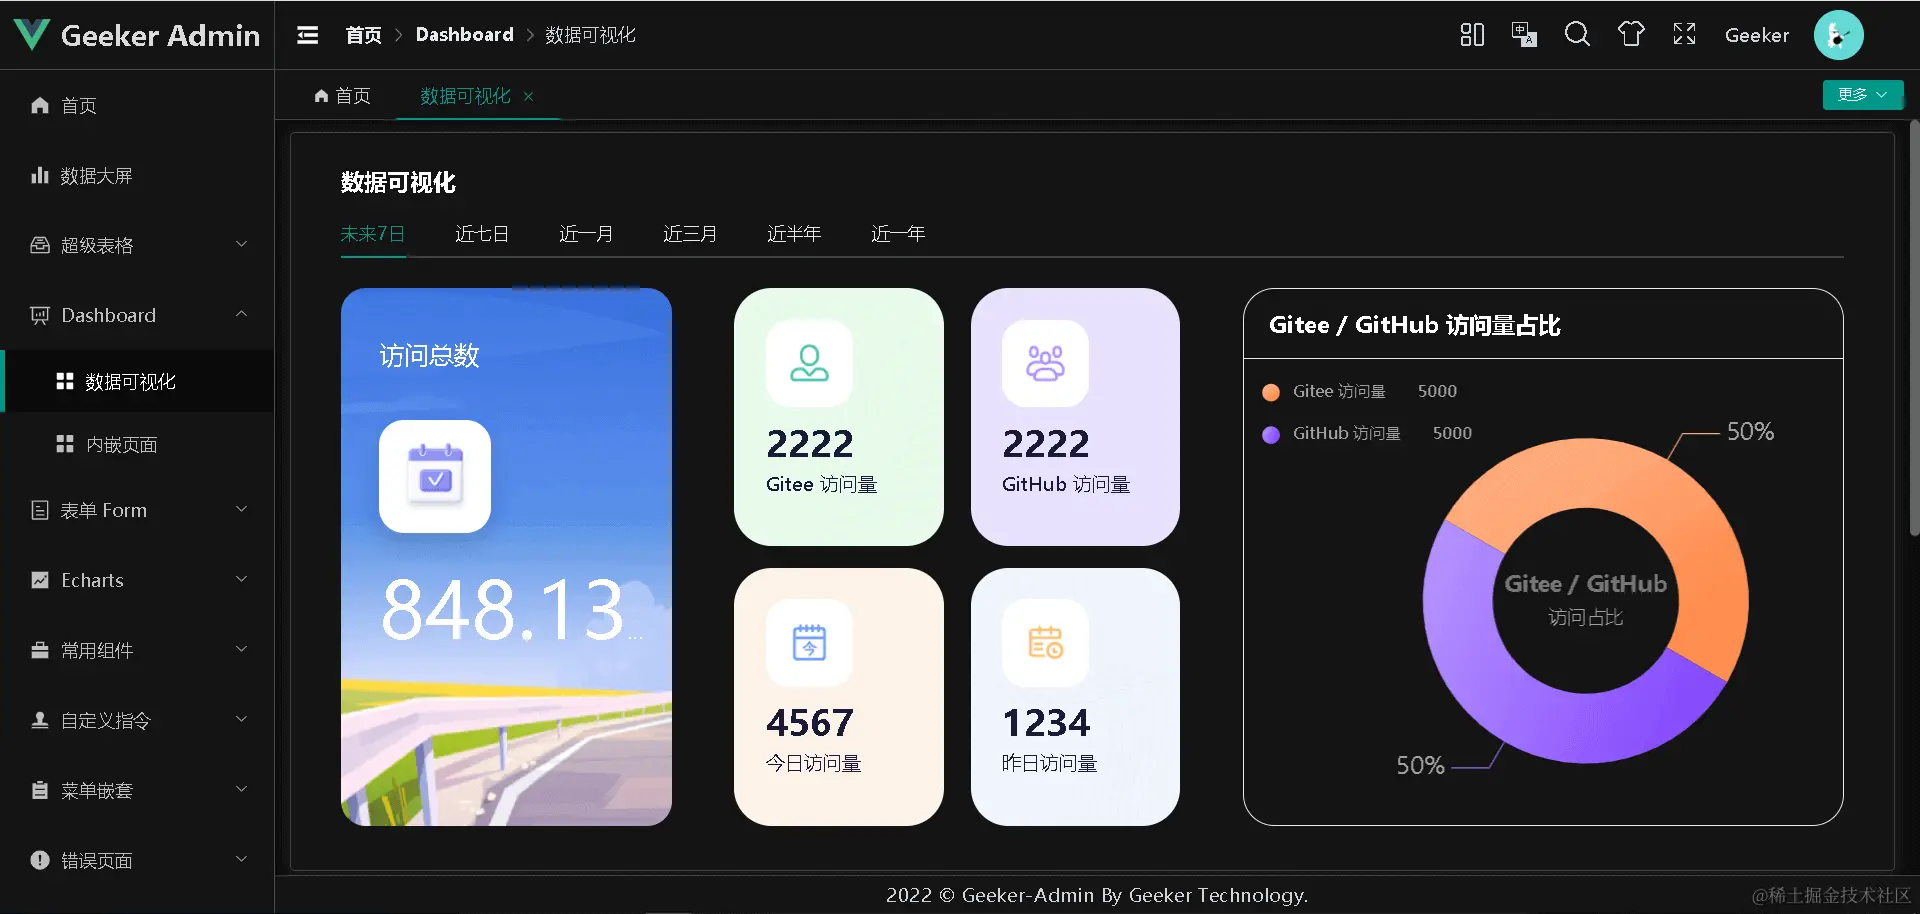Click the 菜单嵌套 clipboard icon
Viewport: 1920px width, 914px height.
[40, 790]
